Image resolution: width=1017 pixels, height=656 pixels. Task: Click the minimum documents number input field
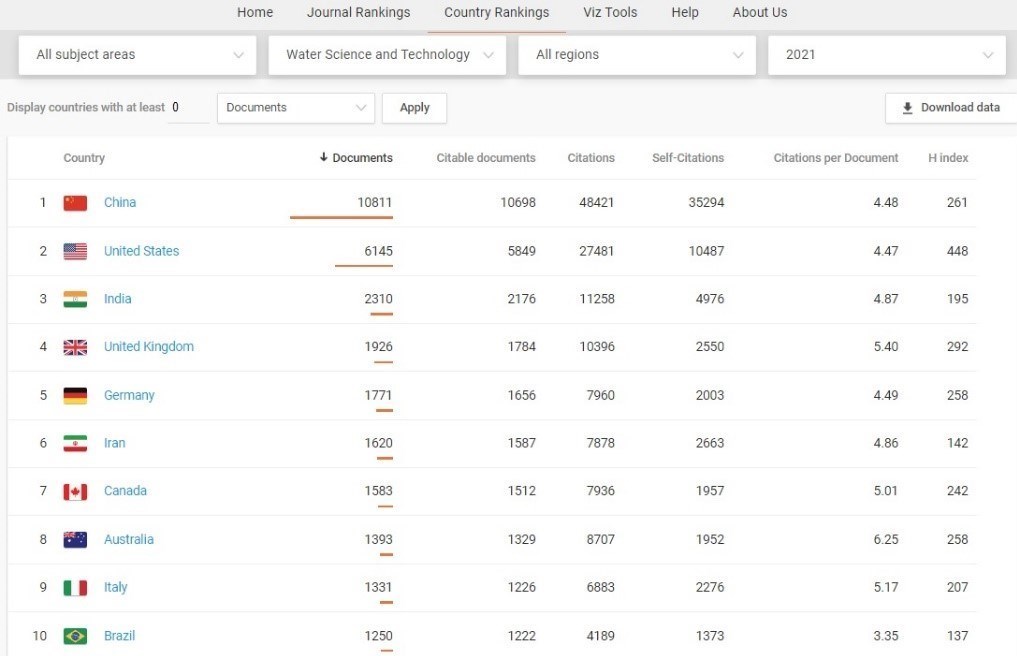188,108
